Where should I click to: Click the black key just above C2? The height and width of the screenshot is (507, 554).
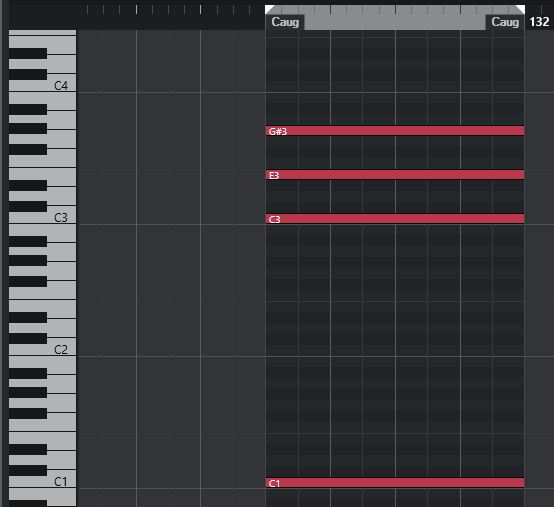point(28,338)
